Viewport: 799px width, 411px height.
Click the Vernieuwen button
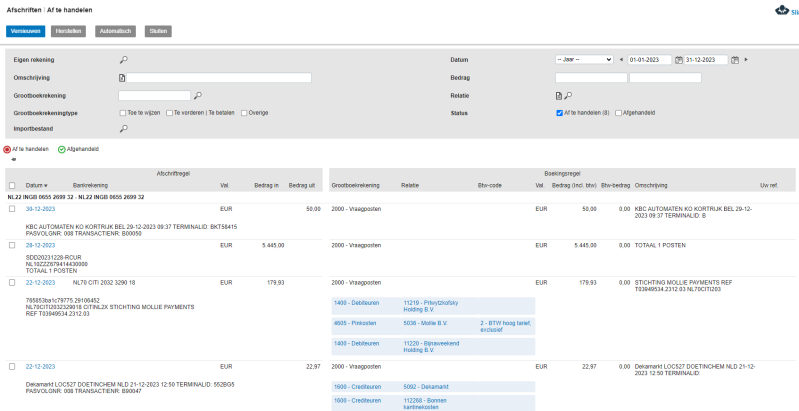pos(25,31)
